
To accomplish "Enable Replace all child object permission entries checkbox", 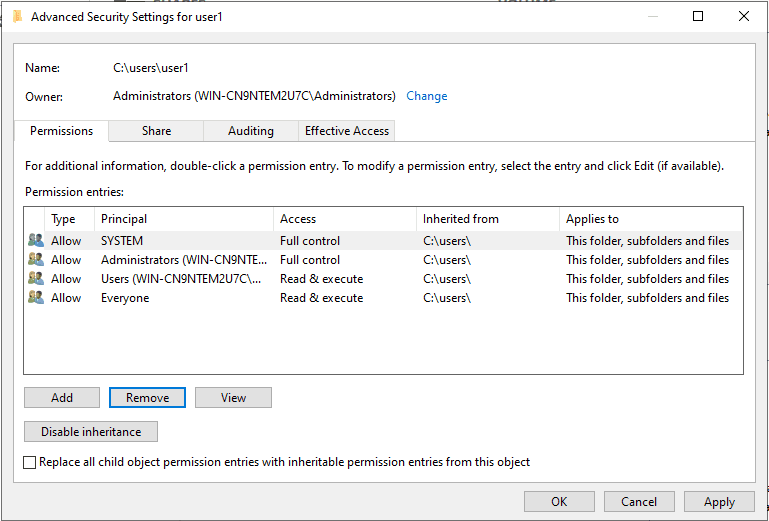I will click(30, 462).
